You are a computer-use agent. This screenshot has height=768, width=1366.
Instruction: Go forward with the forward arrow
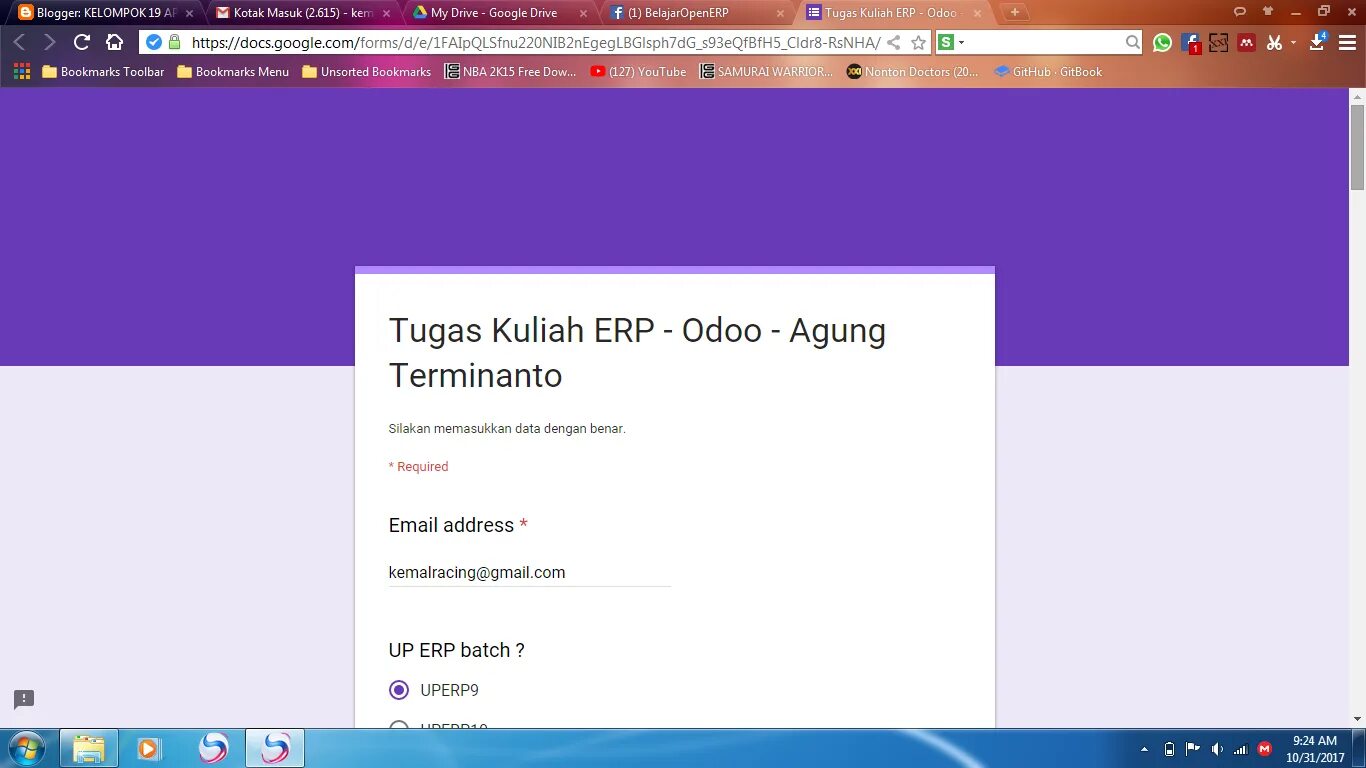(x=50, y=42)
